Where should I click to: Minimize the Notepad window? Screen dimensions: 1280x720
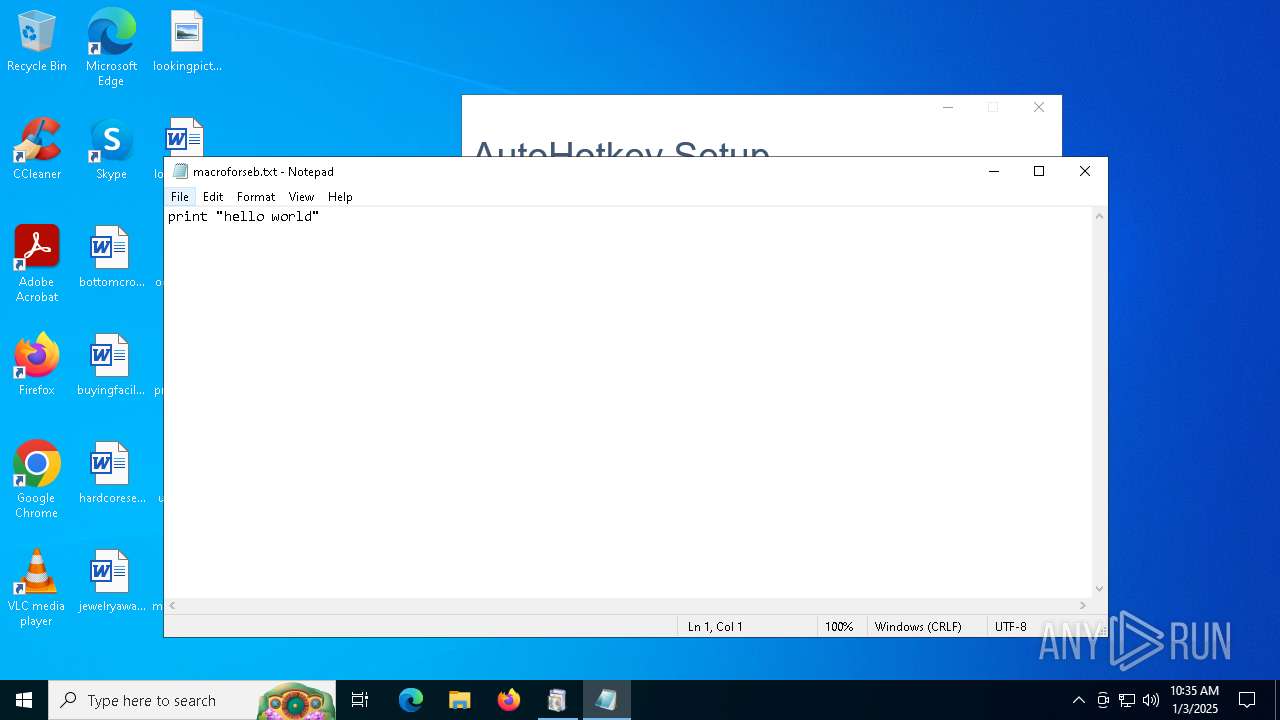[993, 171]
